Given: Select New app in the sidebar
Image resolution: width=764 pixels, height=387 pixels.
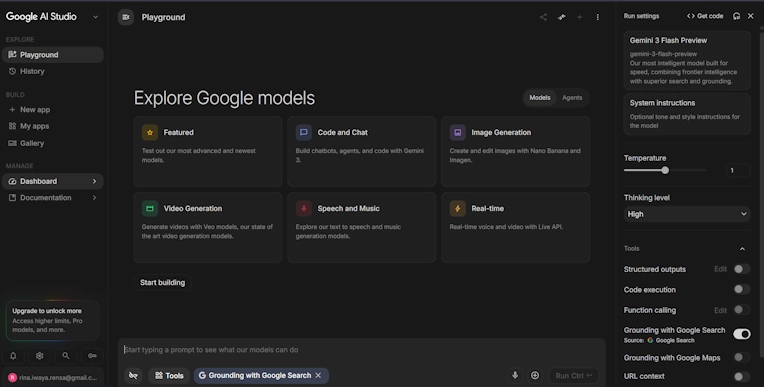Looking at the screenshot, I should 53,110.
